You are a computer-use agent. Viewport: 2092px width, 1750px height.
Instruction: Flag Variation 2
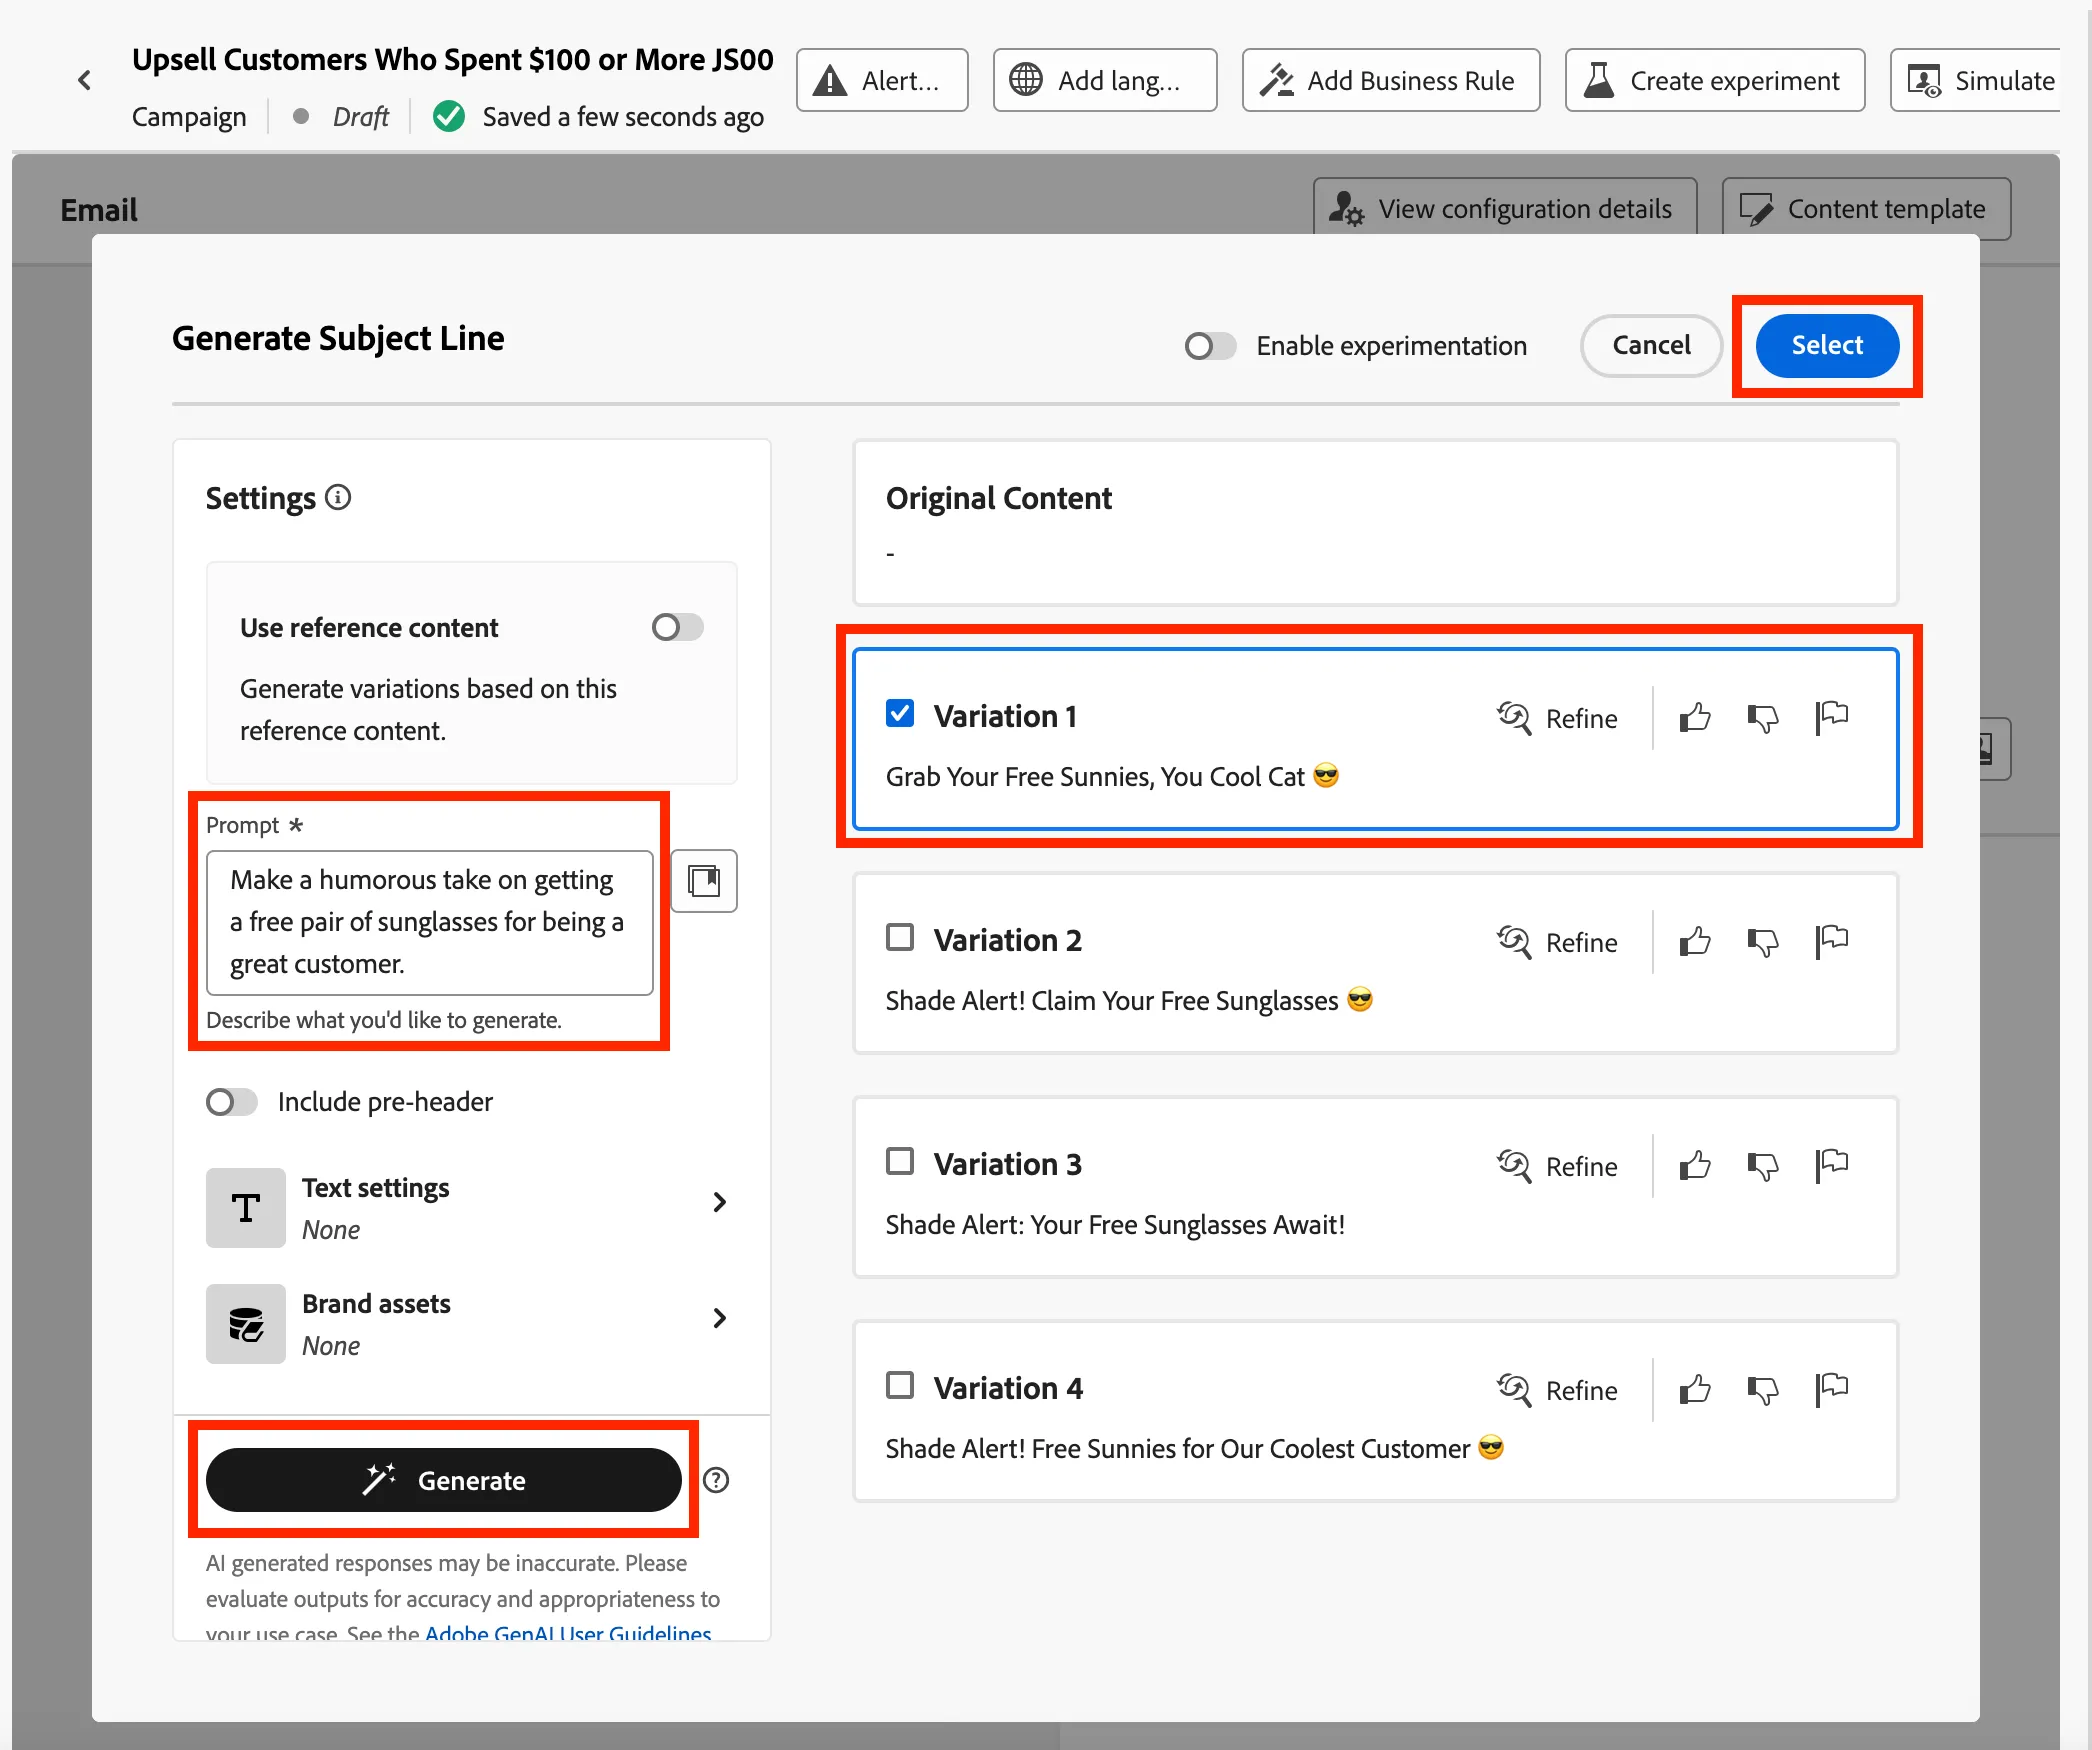1832,941
